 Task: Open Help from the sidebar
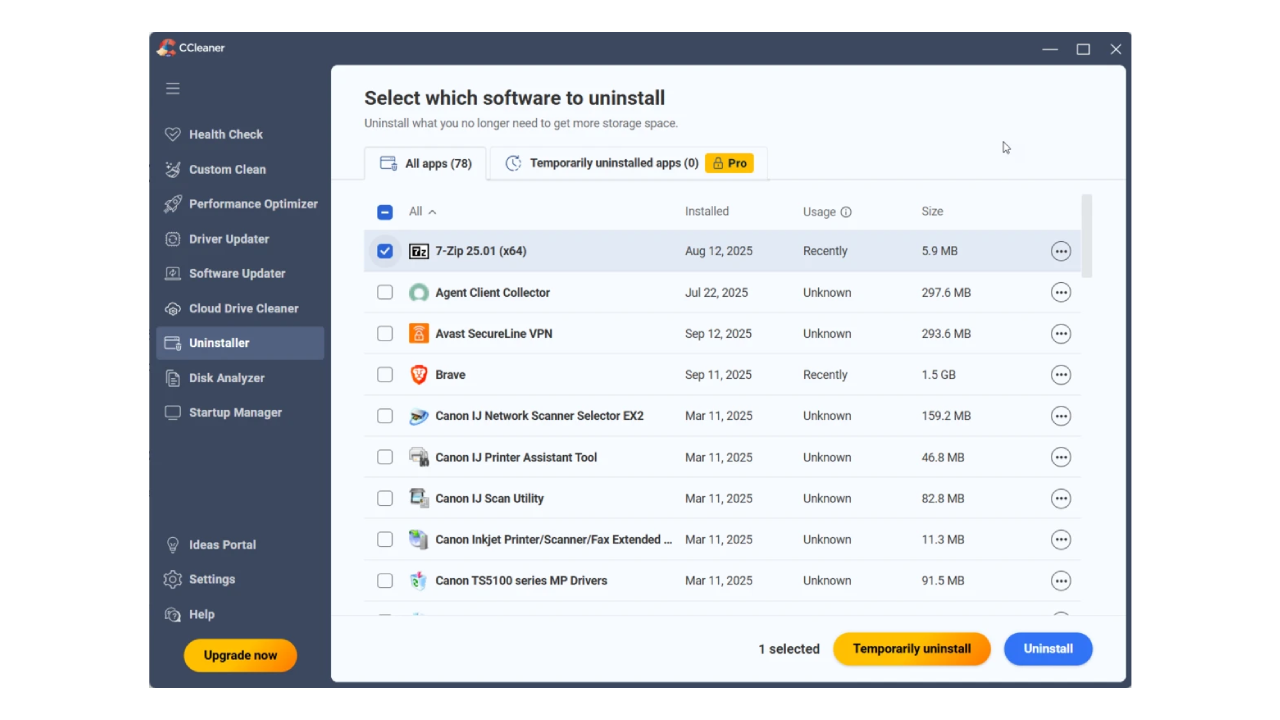tap(240, 614)
